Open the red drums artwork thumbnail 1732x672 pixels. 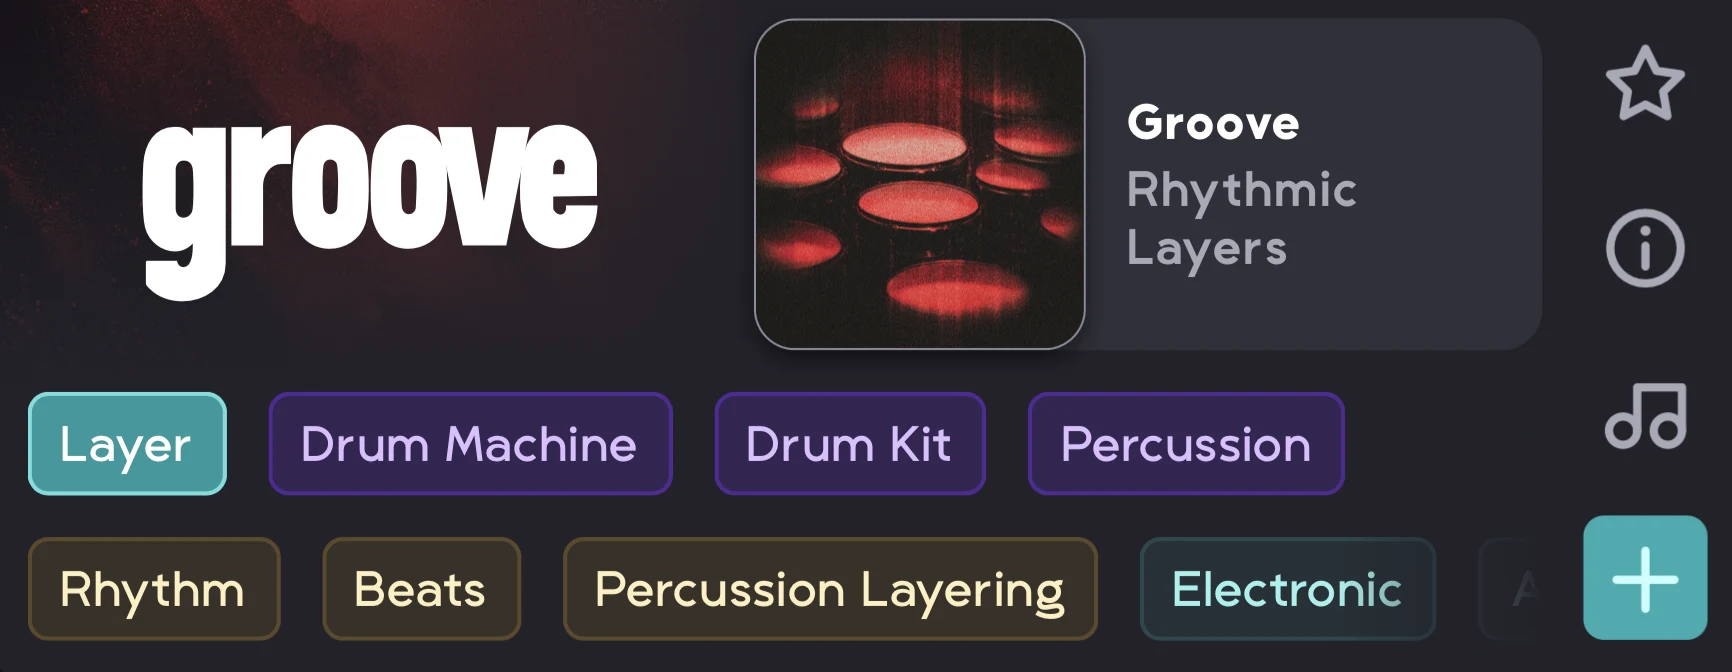click(920, 185)
